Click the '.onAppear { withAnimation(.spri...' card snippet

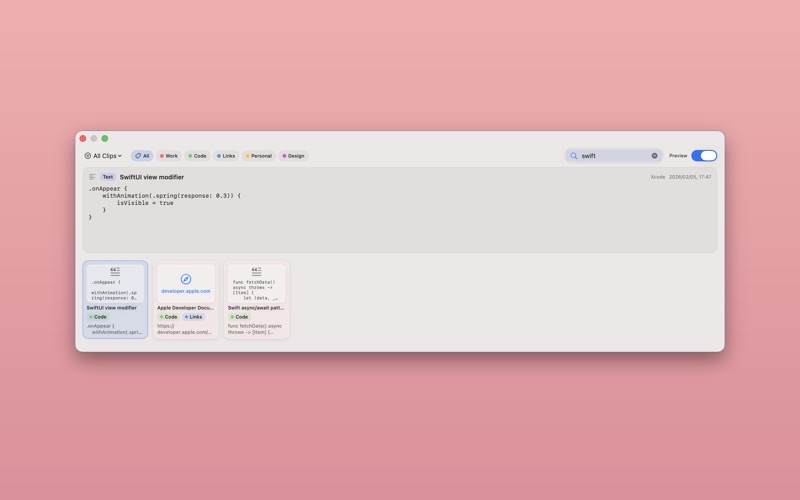(114, 329)
